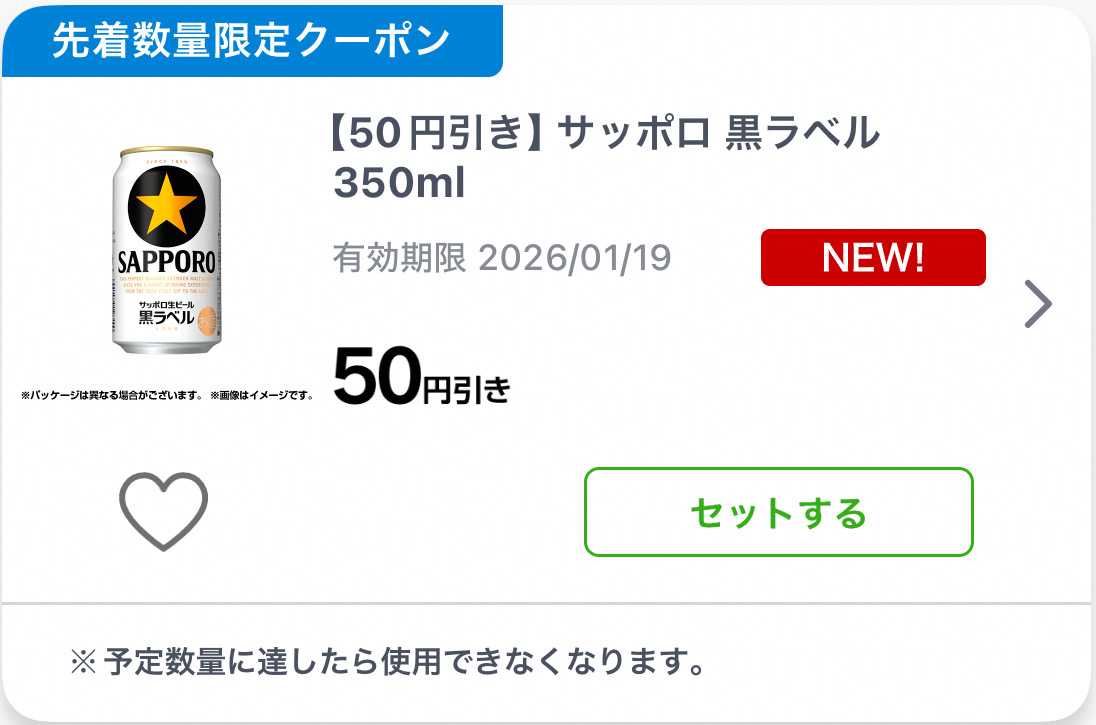The height and width of the screenshot is (725, 1096).
Task: Click the 黒ラベル text on the can
Action: click(x=166, y=317)
